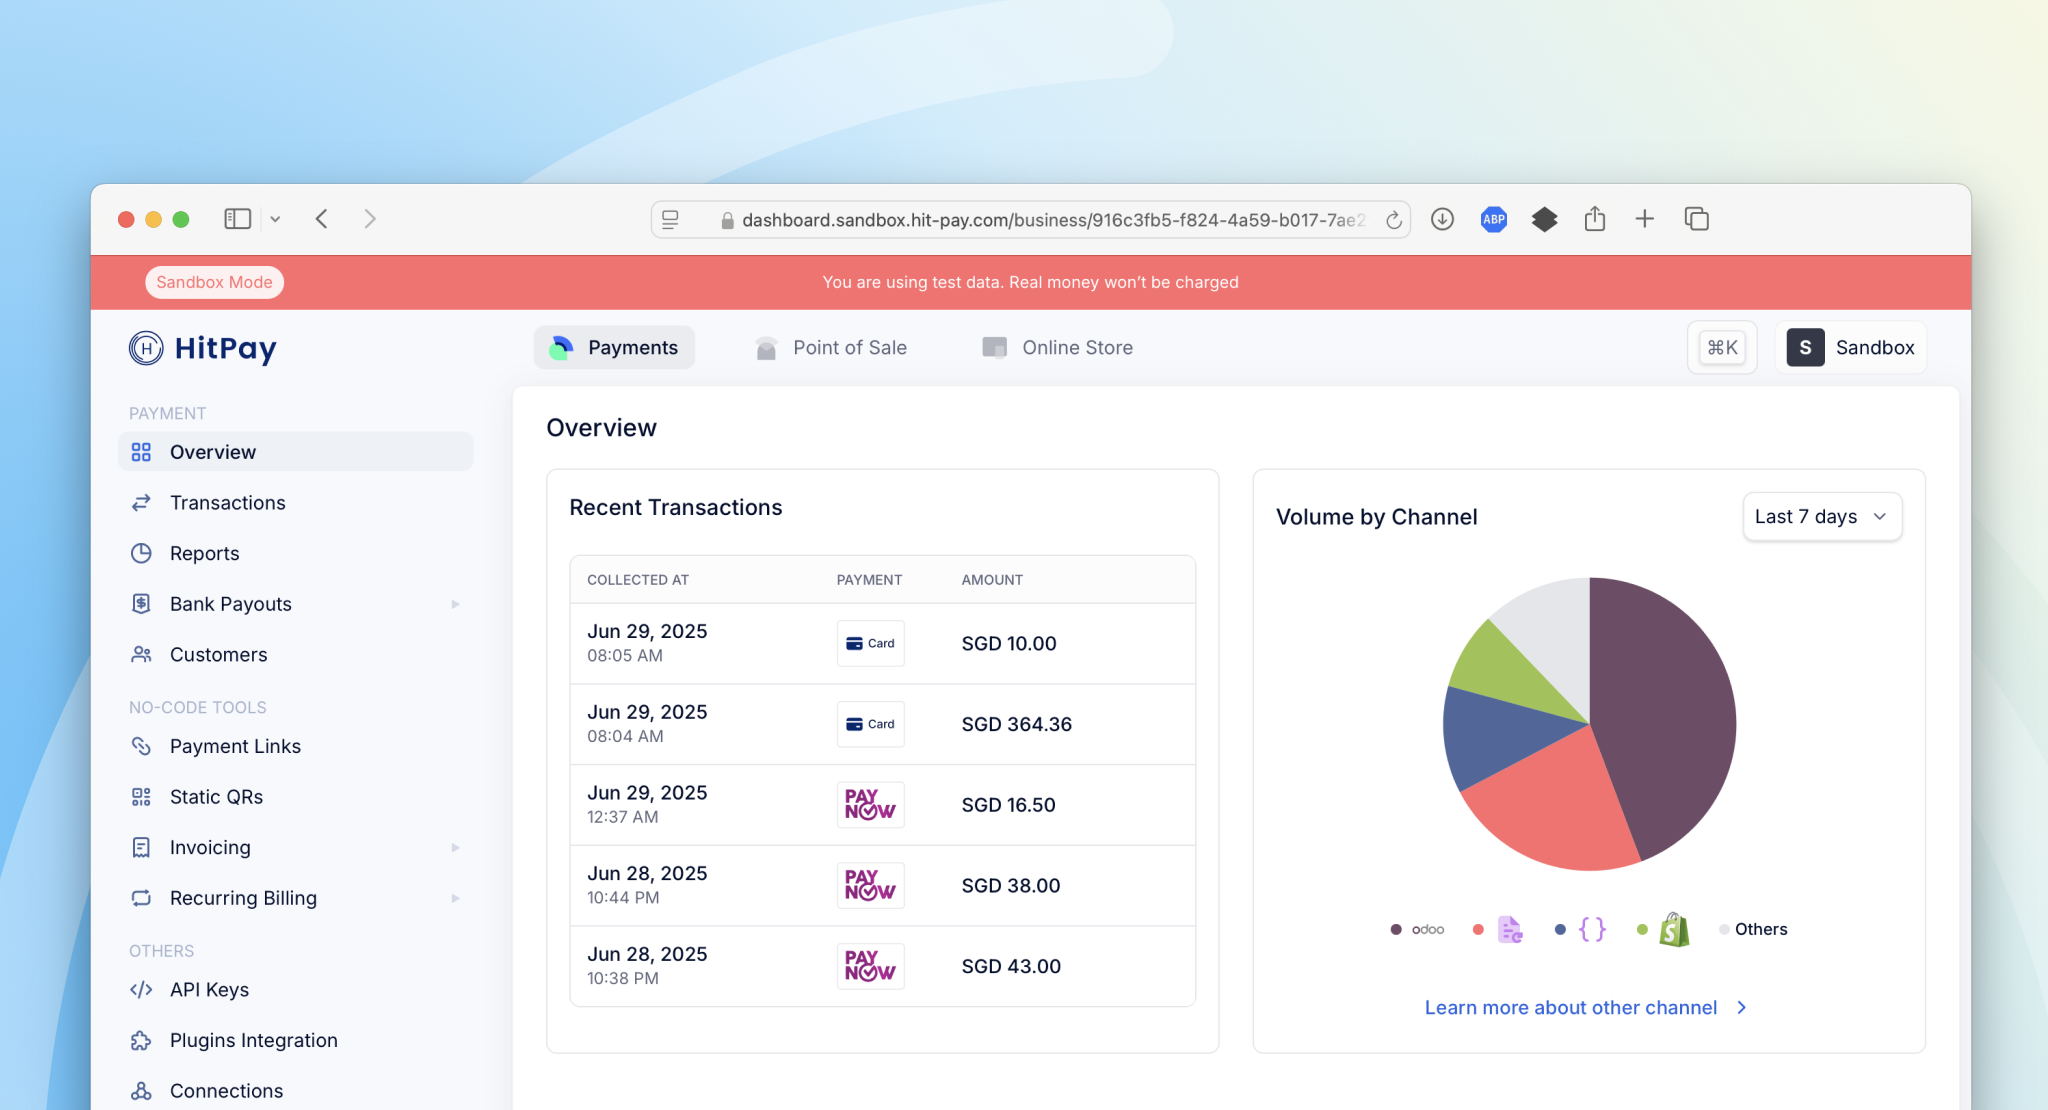Click the PayNow badge for SGD 43.00

[871, 967]
